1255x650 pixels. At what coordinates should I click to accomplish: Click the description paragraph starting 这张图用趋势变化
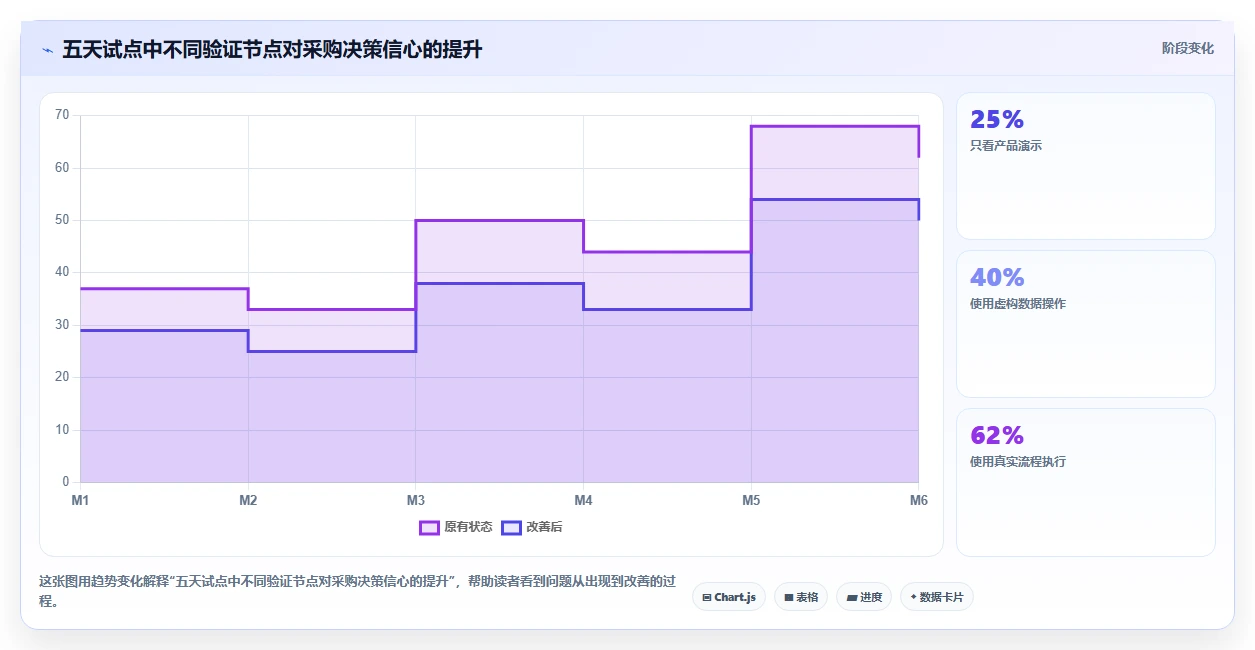(358, 591)
